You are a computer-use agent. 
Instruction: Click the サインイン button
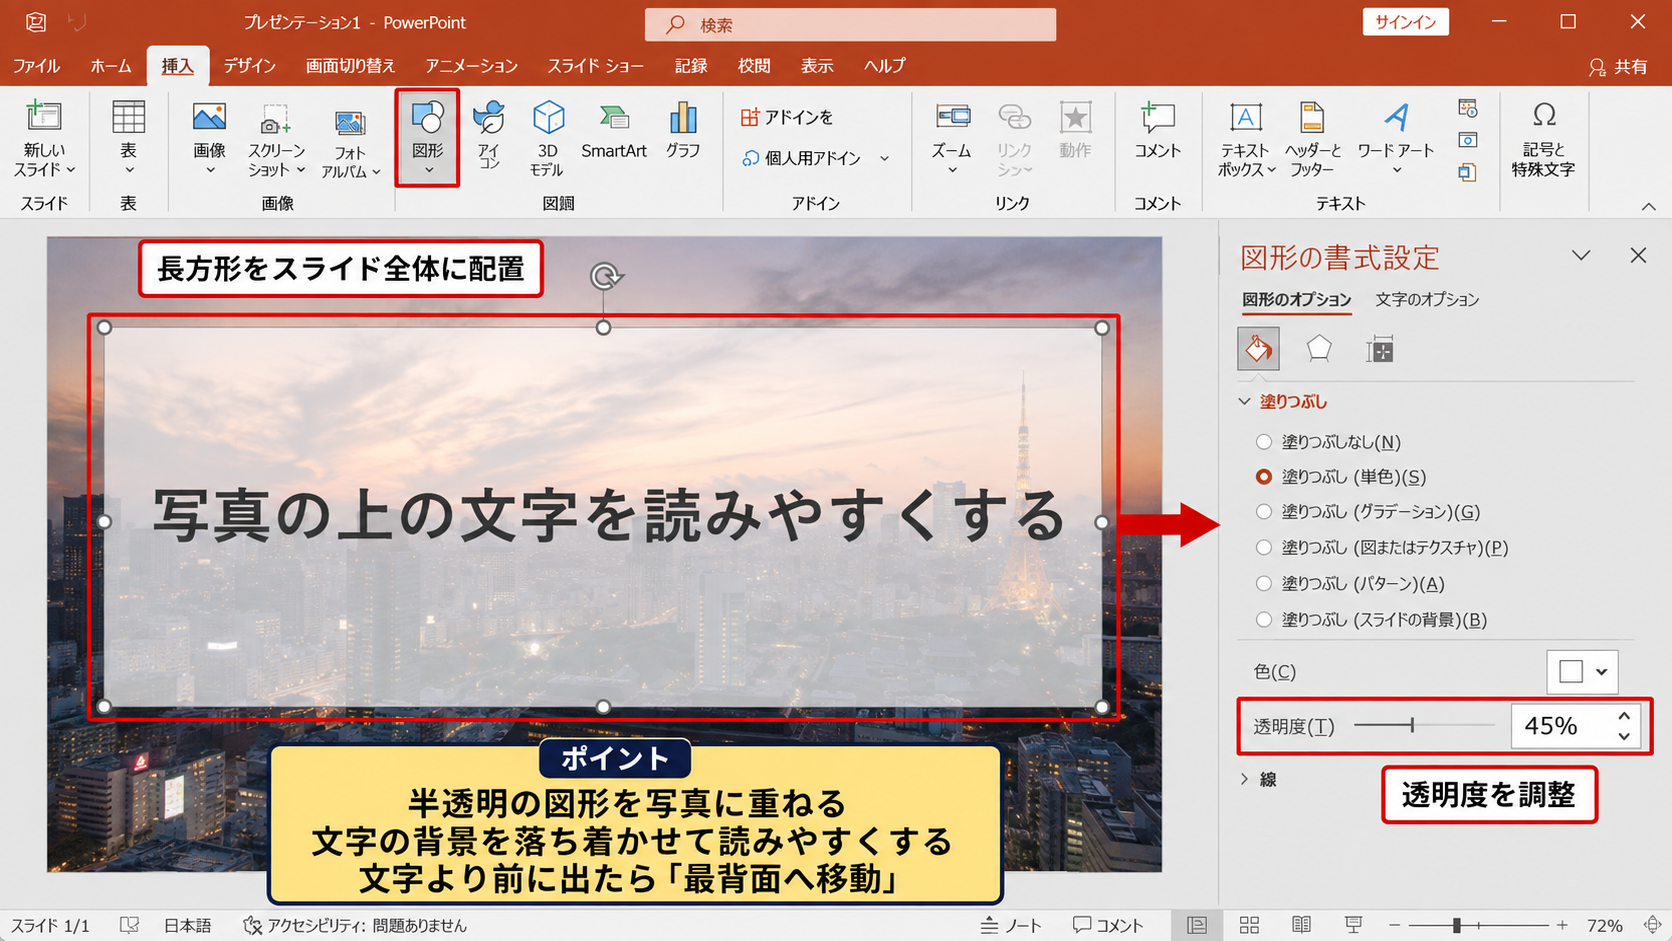(1405, 22)
